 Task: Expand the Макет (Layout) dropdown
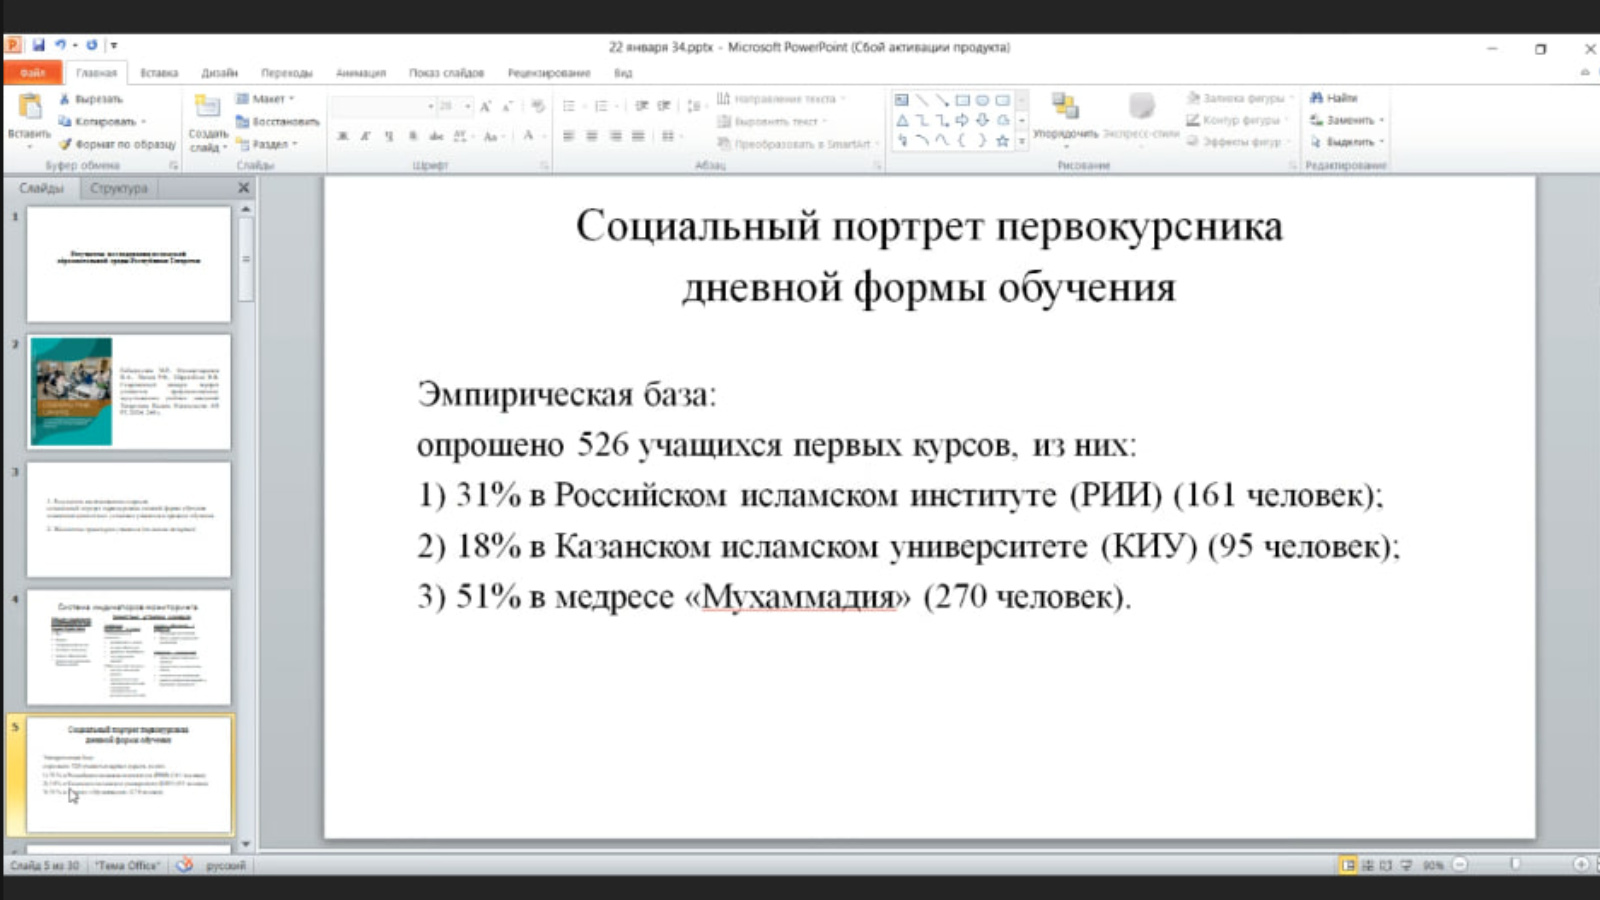point(267,99)
